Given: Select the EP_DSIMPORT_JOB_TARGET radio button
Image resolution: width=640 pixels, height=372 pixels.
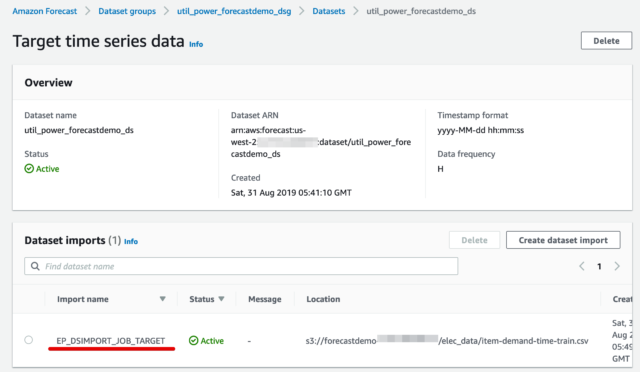Looking at the screenshot, I should pyautogui.click(x=29, y=340).
